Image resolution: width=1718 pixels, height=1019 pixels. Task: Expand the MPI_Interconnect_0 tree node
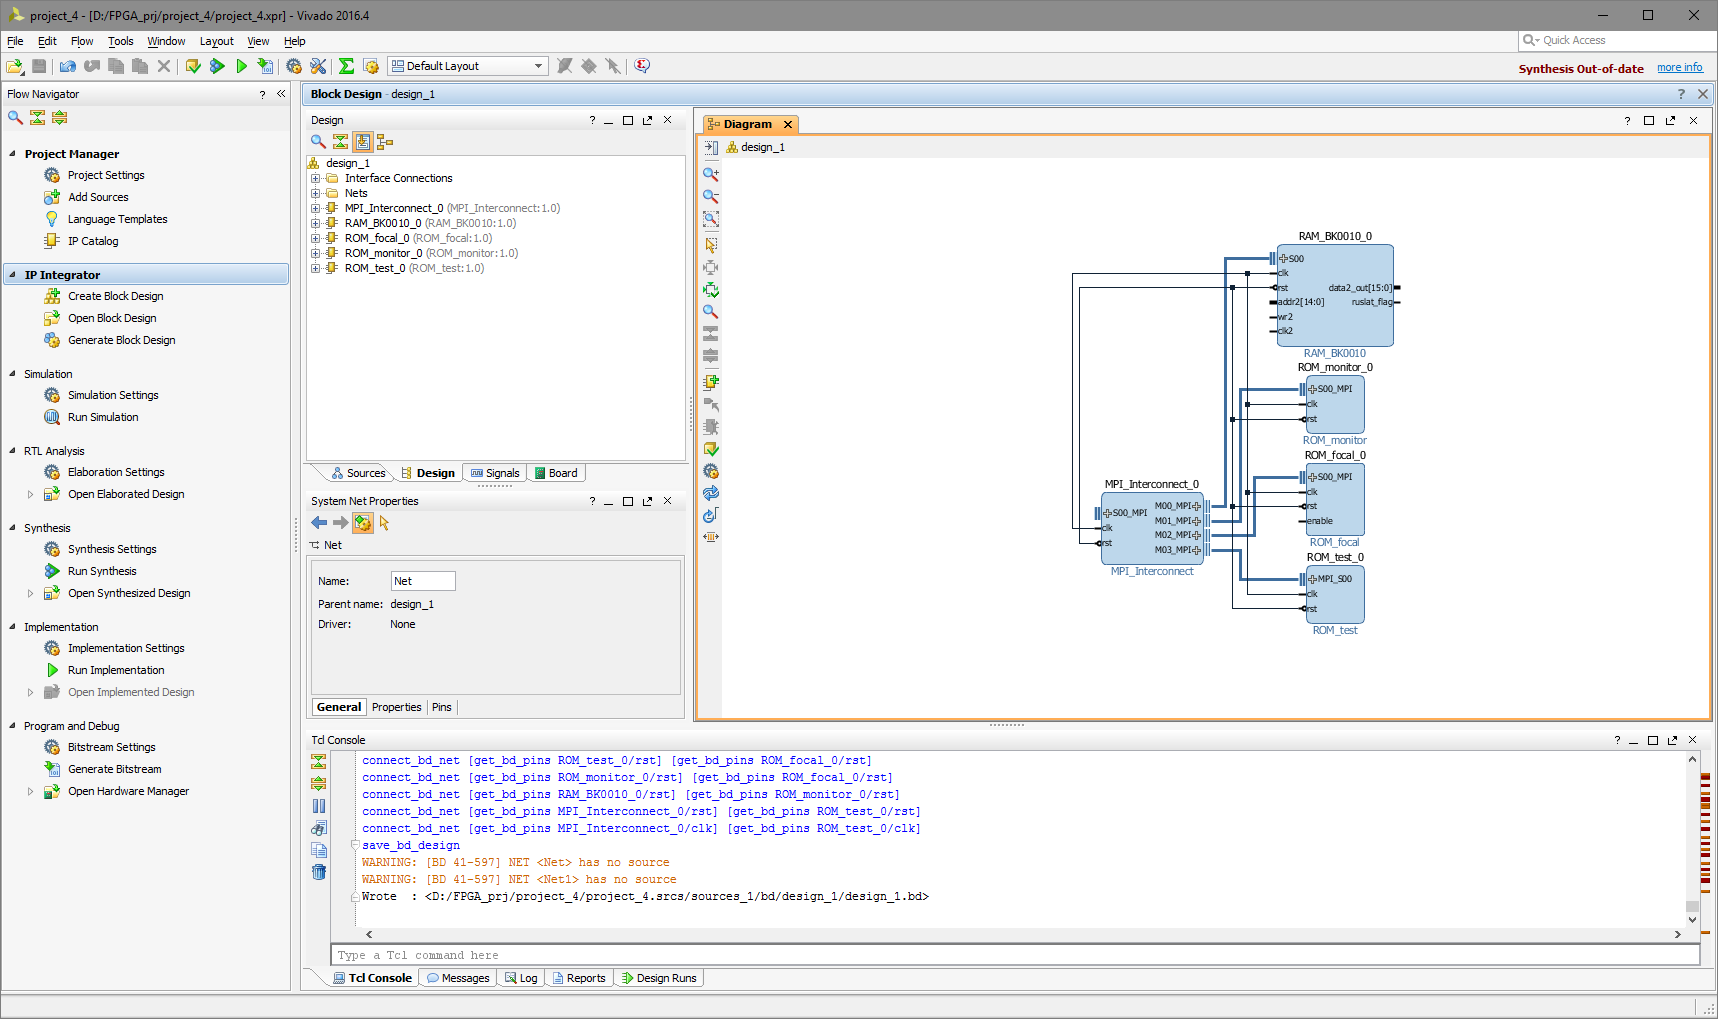[316, 208]
